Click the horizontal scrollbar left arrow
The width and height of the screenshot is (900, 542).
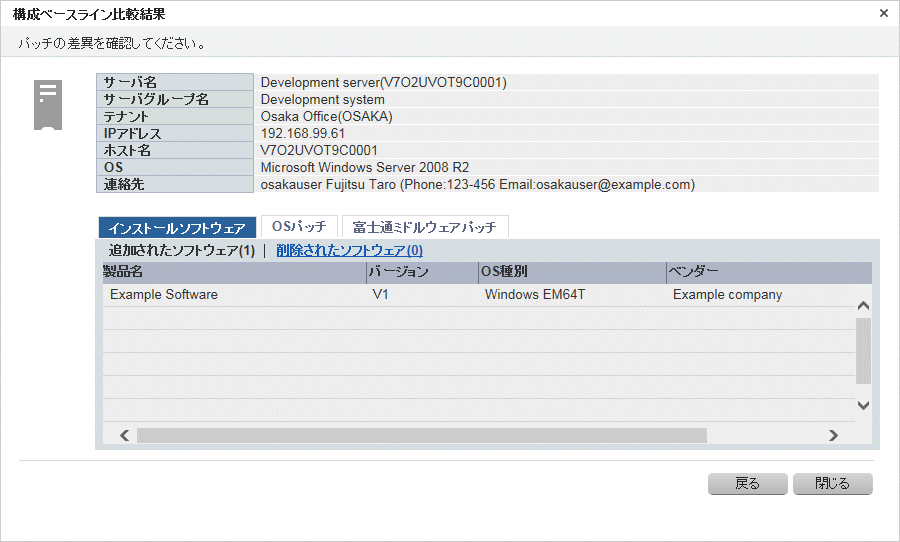click(x=125, y=435)
